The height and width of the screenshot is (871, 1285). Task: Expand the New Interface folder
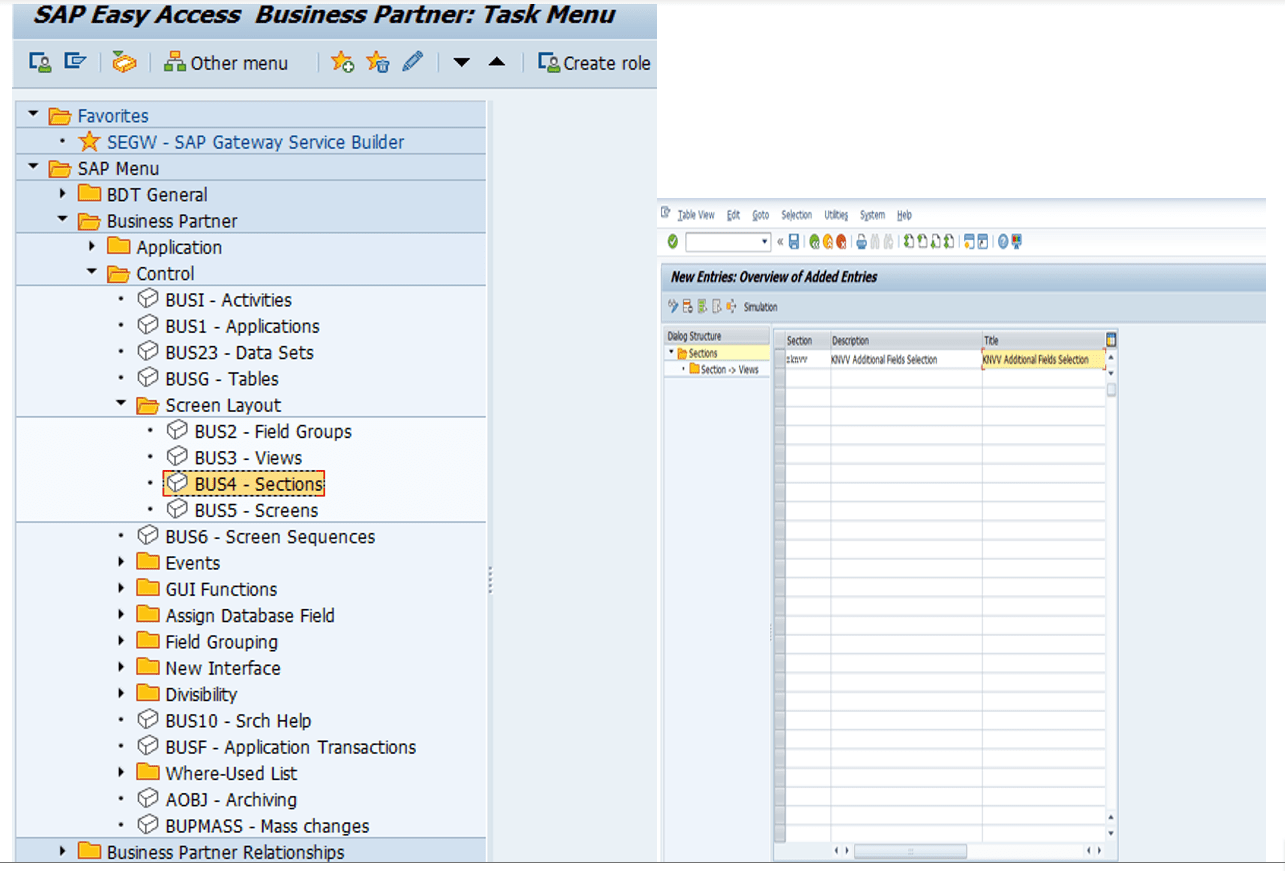coord(122,667)
